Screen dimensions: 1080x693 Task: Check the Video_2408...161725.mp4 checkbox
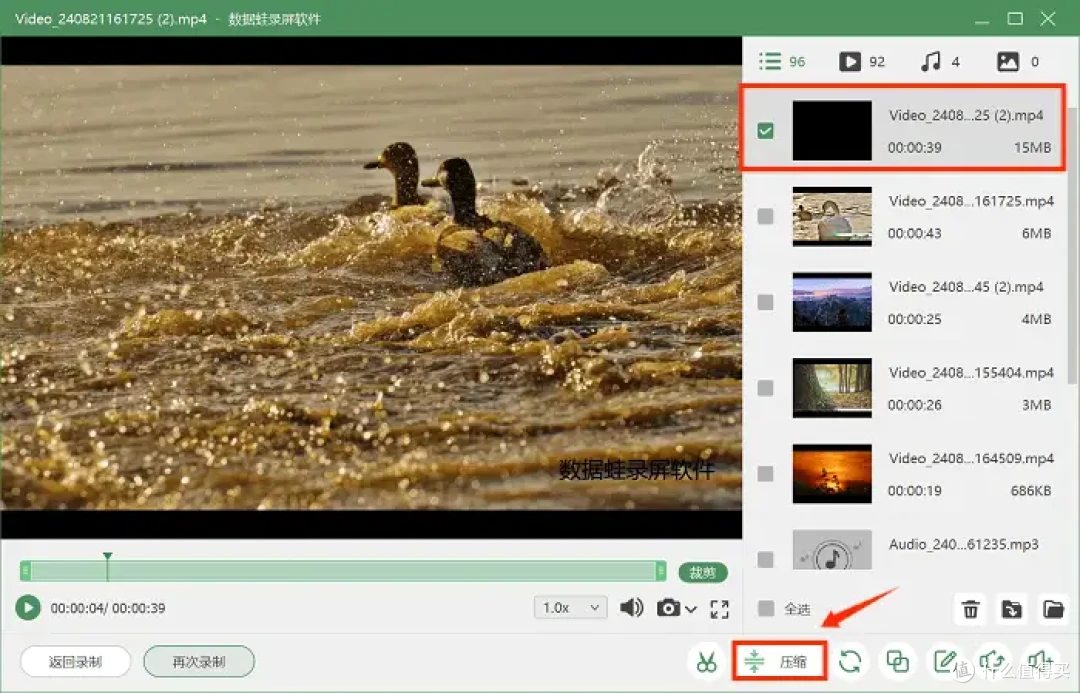[765, 216]
